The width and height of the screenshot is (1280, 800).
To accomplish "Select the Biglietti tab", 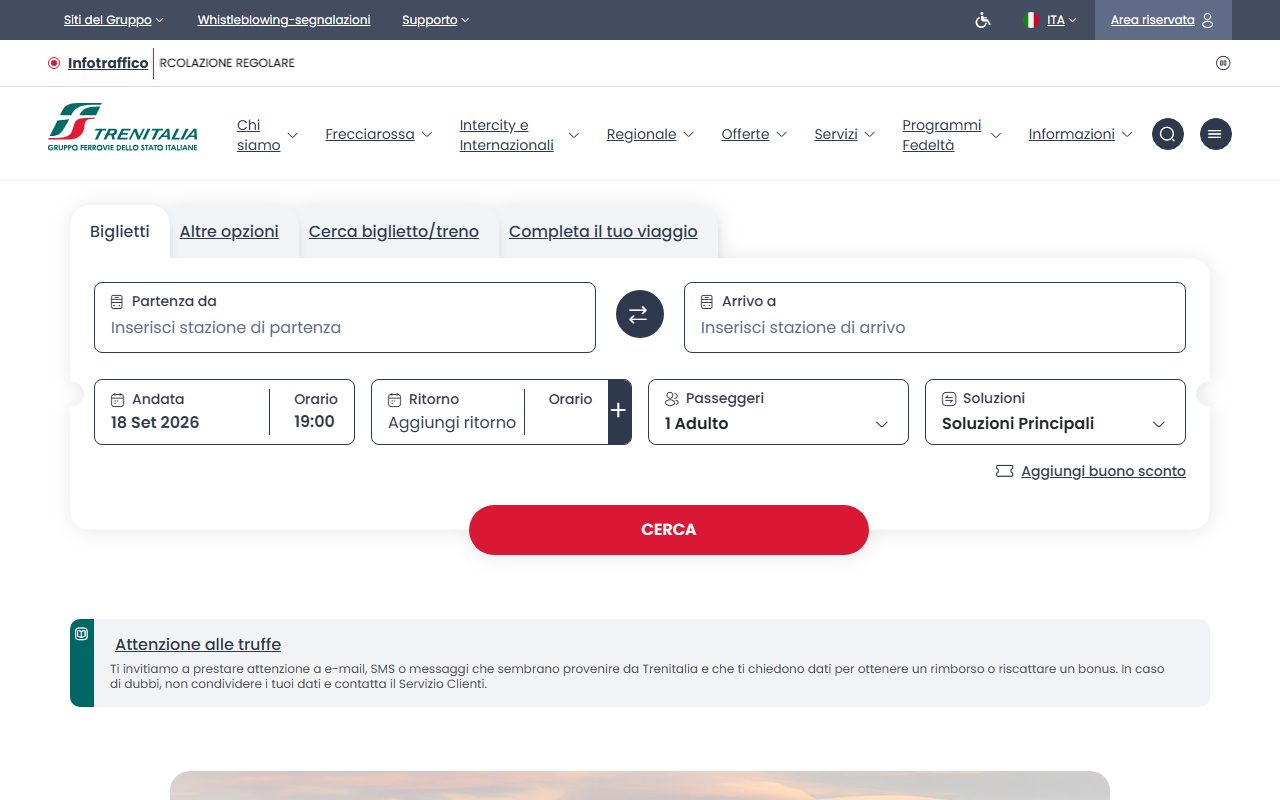I will tap(120, 232).
